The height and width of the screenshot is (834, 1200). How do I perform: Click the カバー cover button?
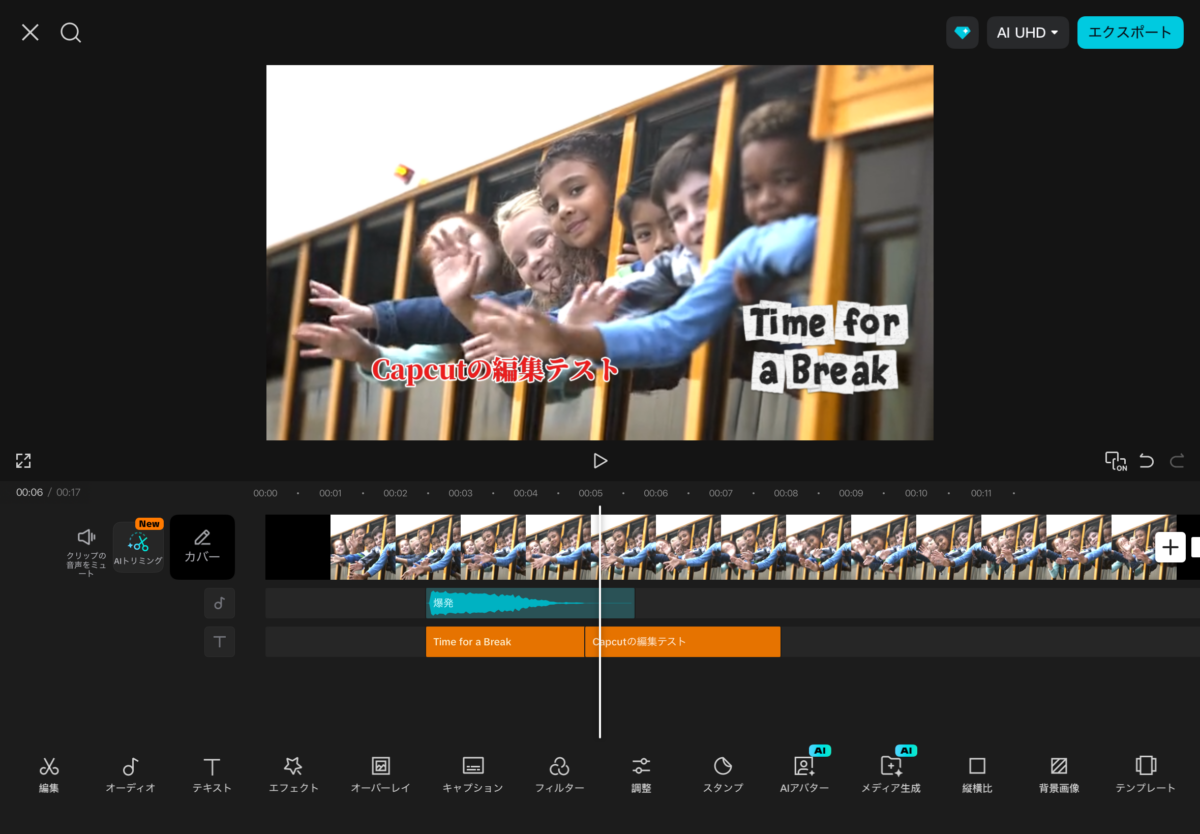(202, 547)
